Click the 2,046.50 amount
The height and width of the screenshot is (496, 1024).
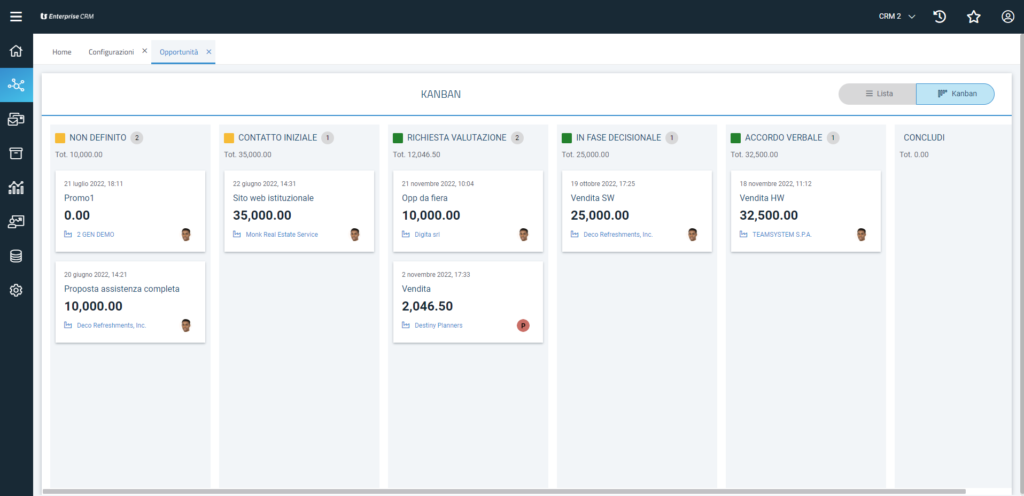[x=427, y=306]
